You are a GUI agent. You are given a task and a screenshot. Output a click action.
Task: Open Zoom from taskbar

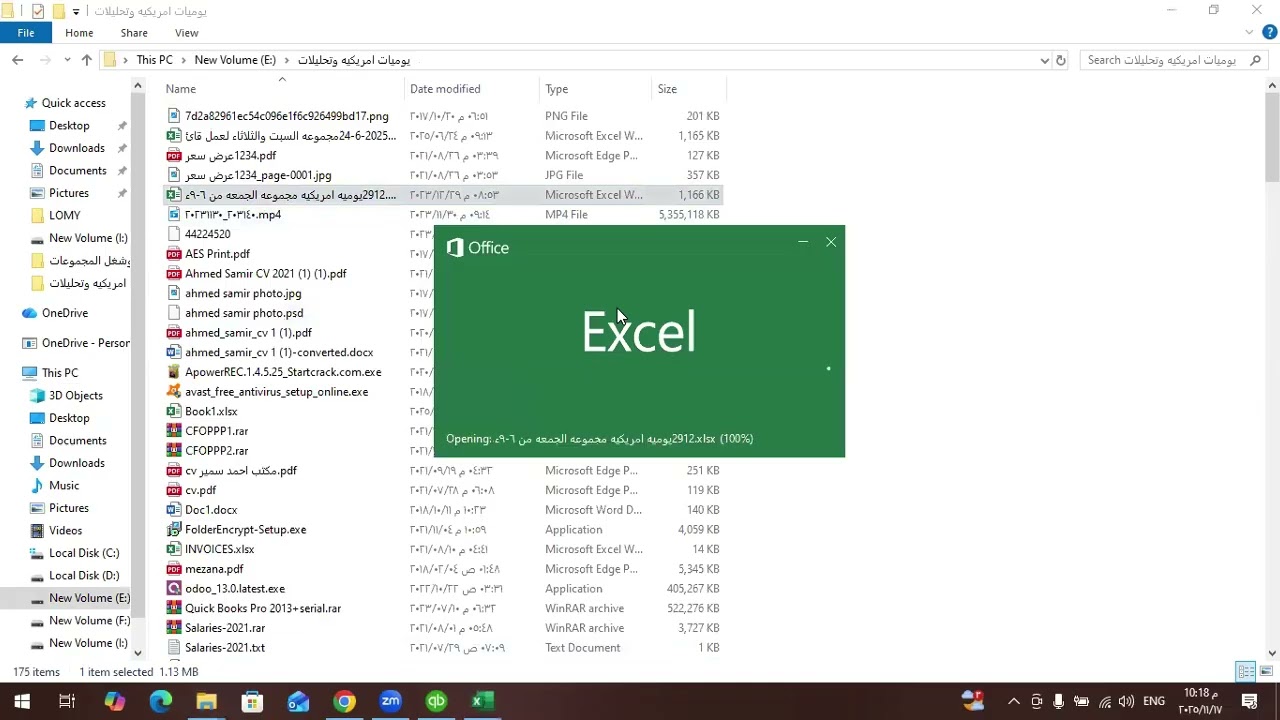coord(390,701)
